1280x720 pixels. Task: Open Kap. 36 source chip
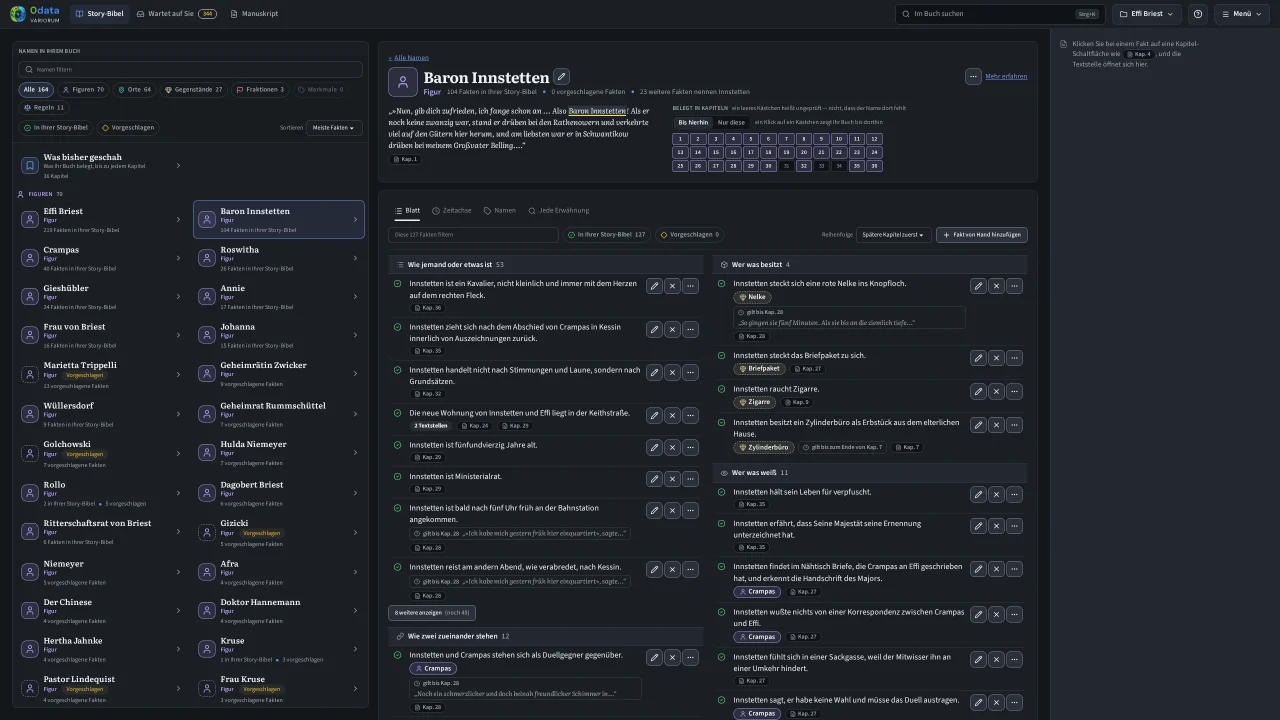428,308
